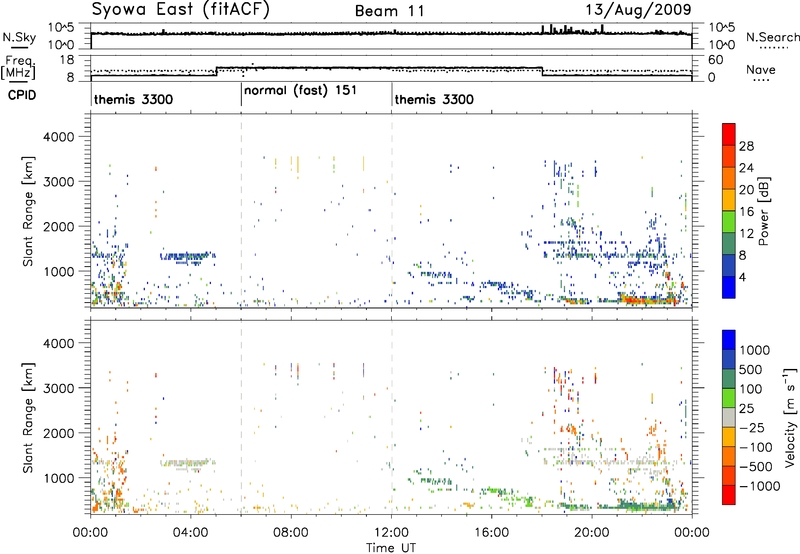This screenshot has height=554, width=800.
Task: Click the '500' Velocity colorbar label
Action: [x=751, y=369]
